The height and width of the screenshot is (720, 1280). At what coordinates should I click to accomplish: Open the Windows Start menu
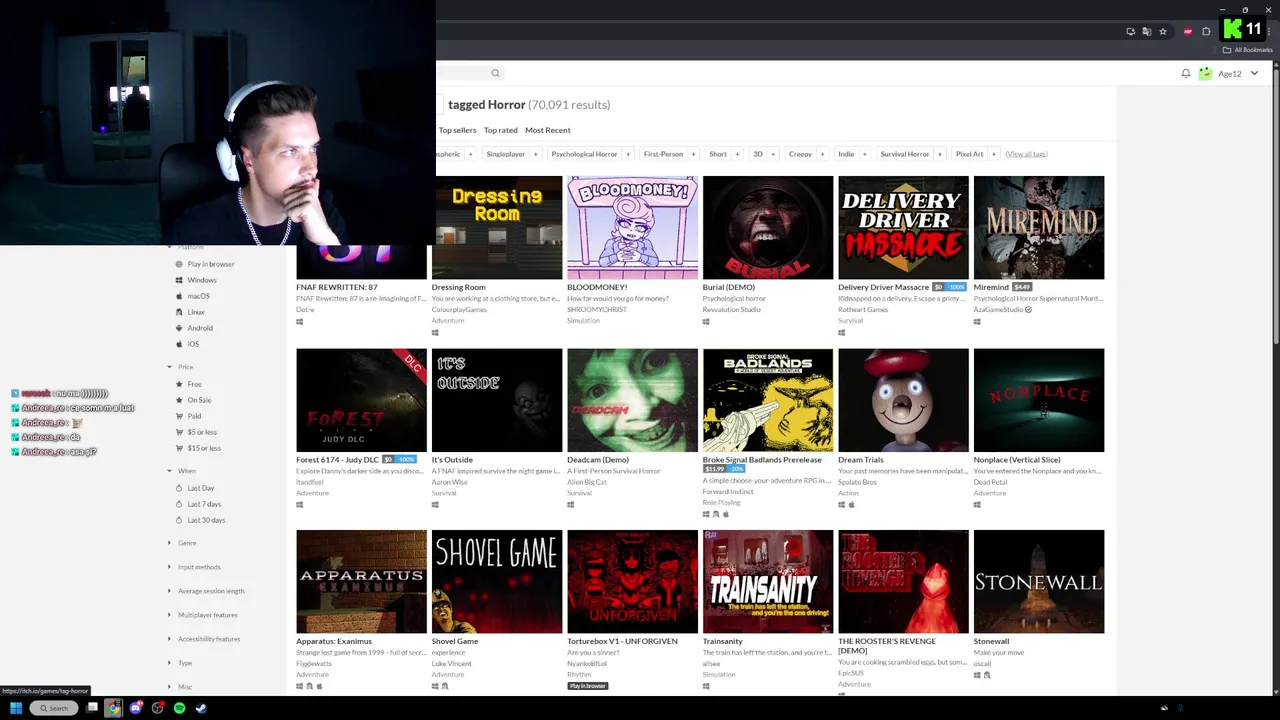pos(16,708)
